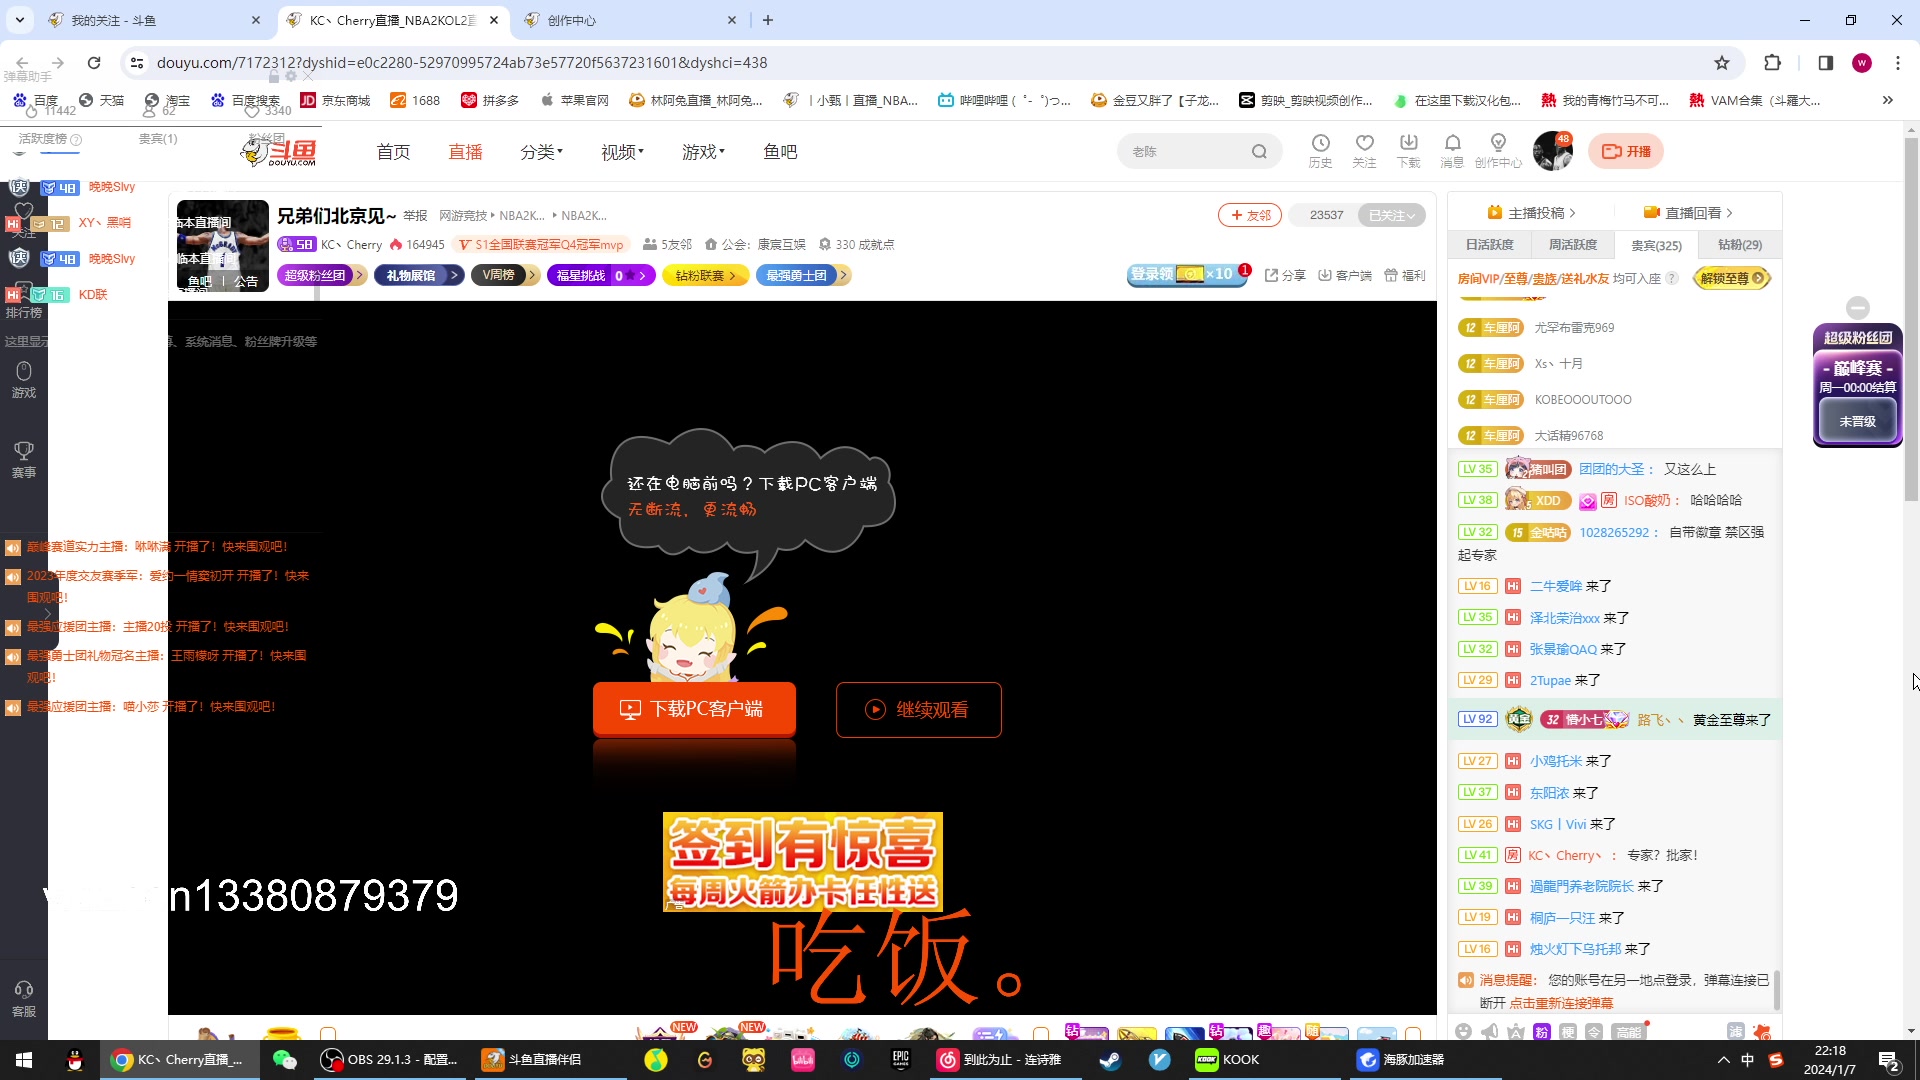The height and width of the screenshot is (1080, 1920).
Task: Select the 钻粉(29) tab
Action: coord(1740,245)
